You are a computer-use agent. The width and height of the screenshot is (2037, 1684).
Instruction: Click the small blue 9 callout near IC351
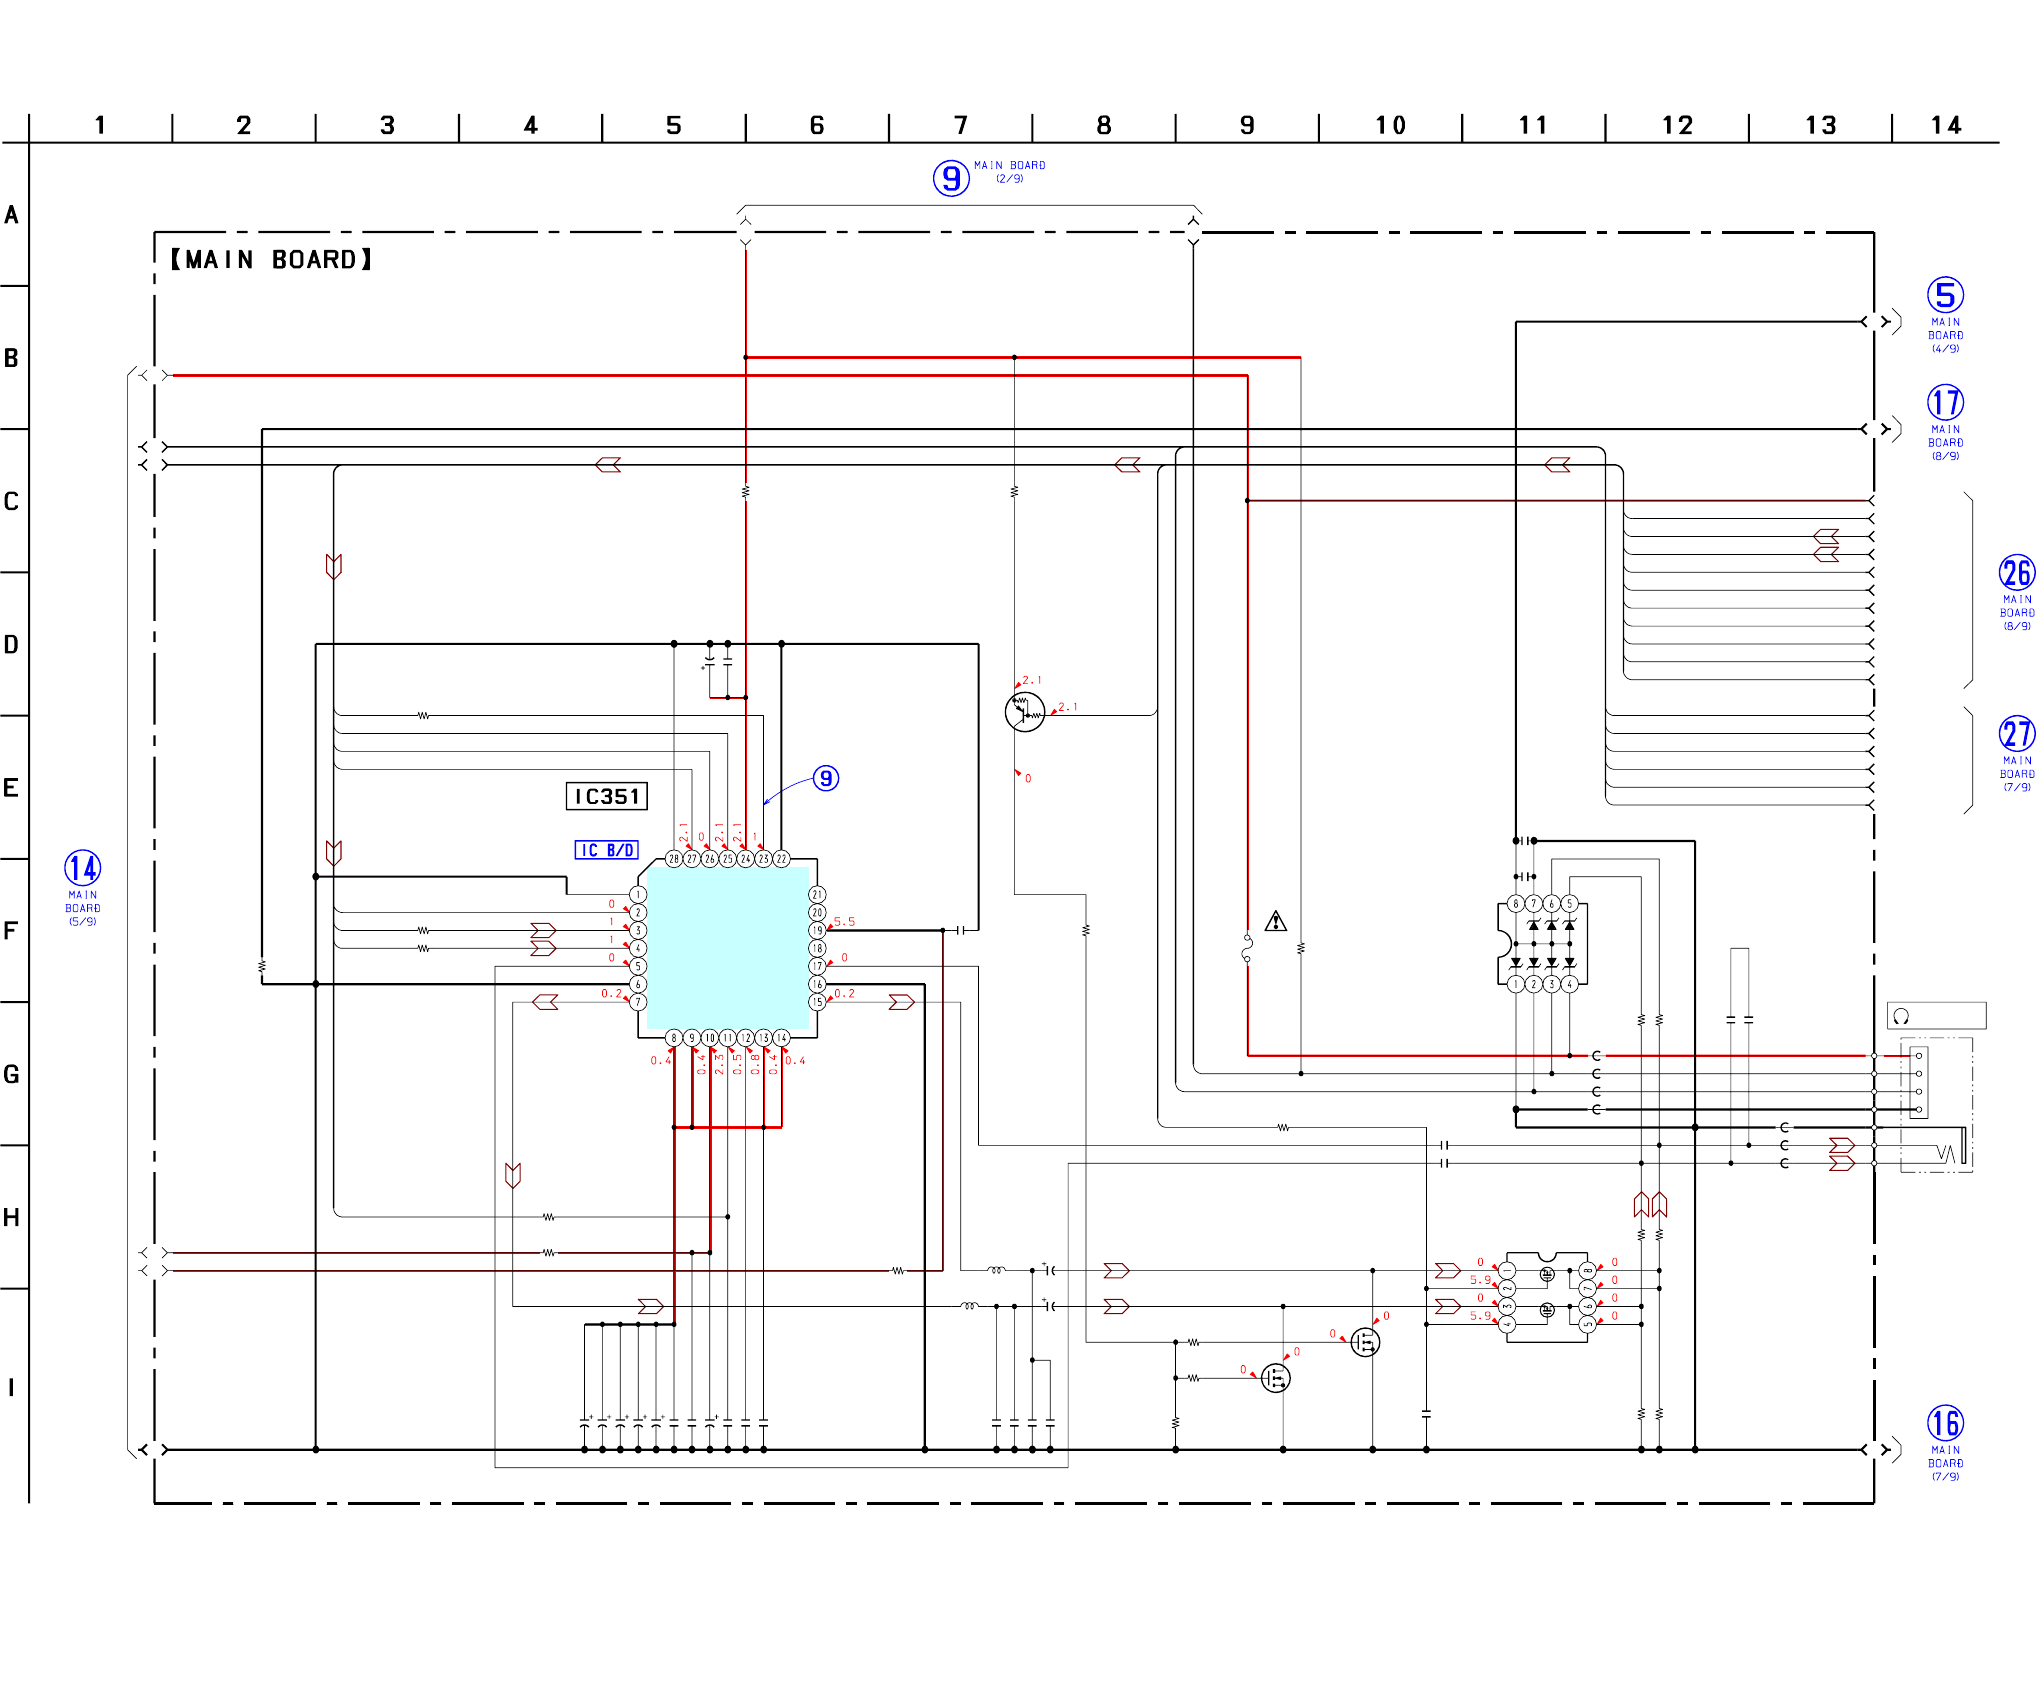825,778
